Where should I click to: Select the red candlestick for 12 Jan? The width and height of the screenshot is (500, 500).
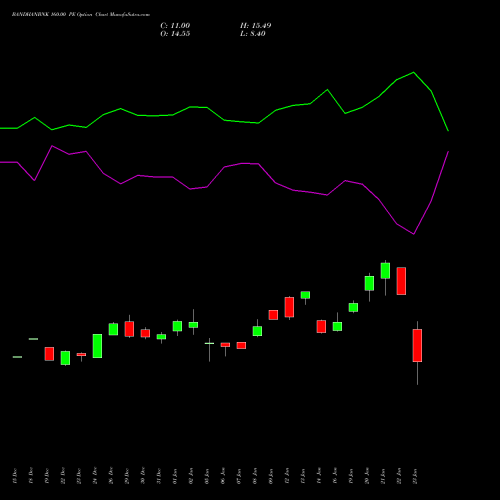click(x=289, y=307)
